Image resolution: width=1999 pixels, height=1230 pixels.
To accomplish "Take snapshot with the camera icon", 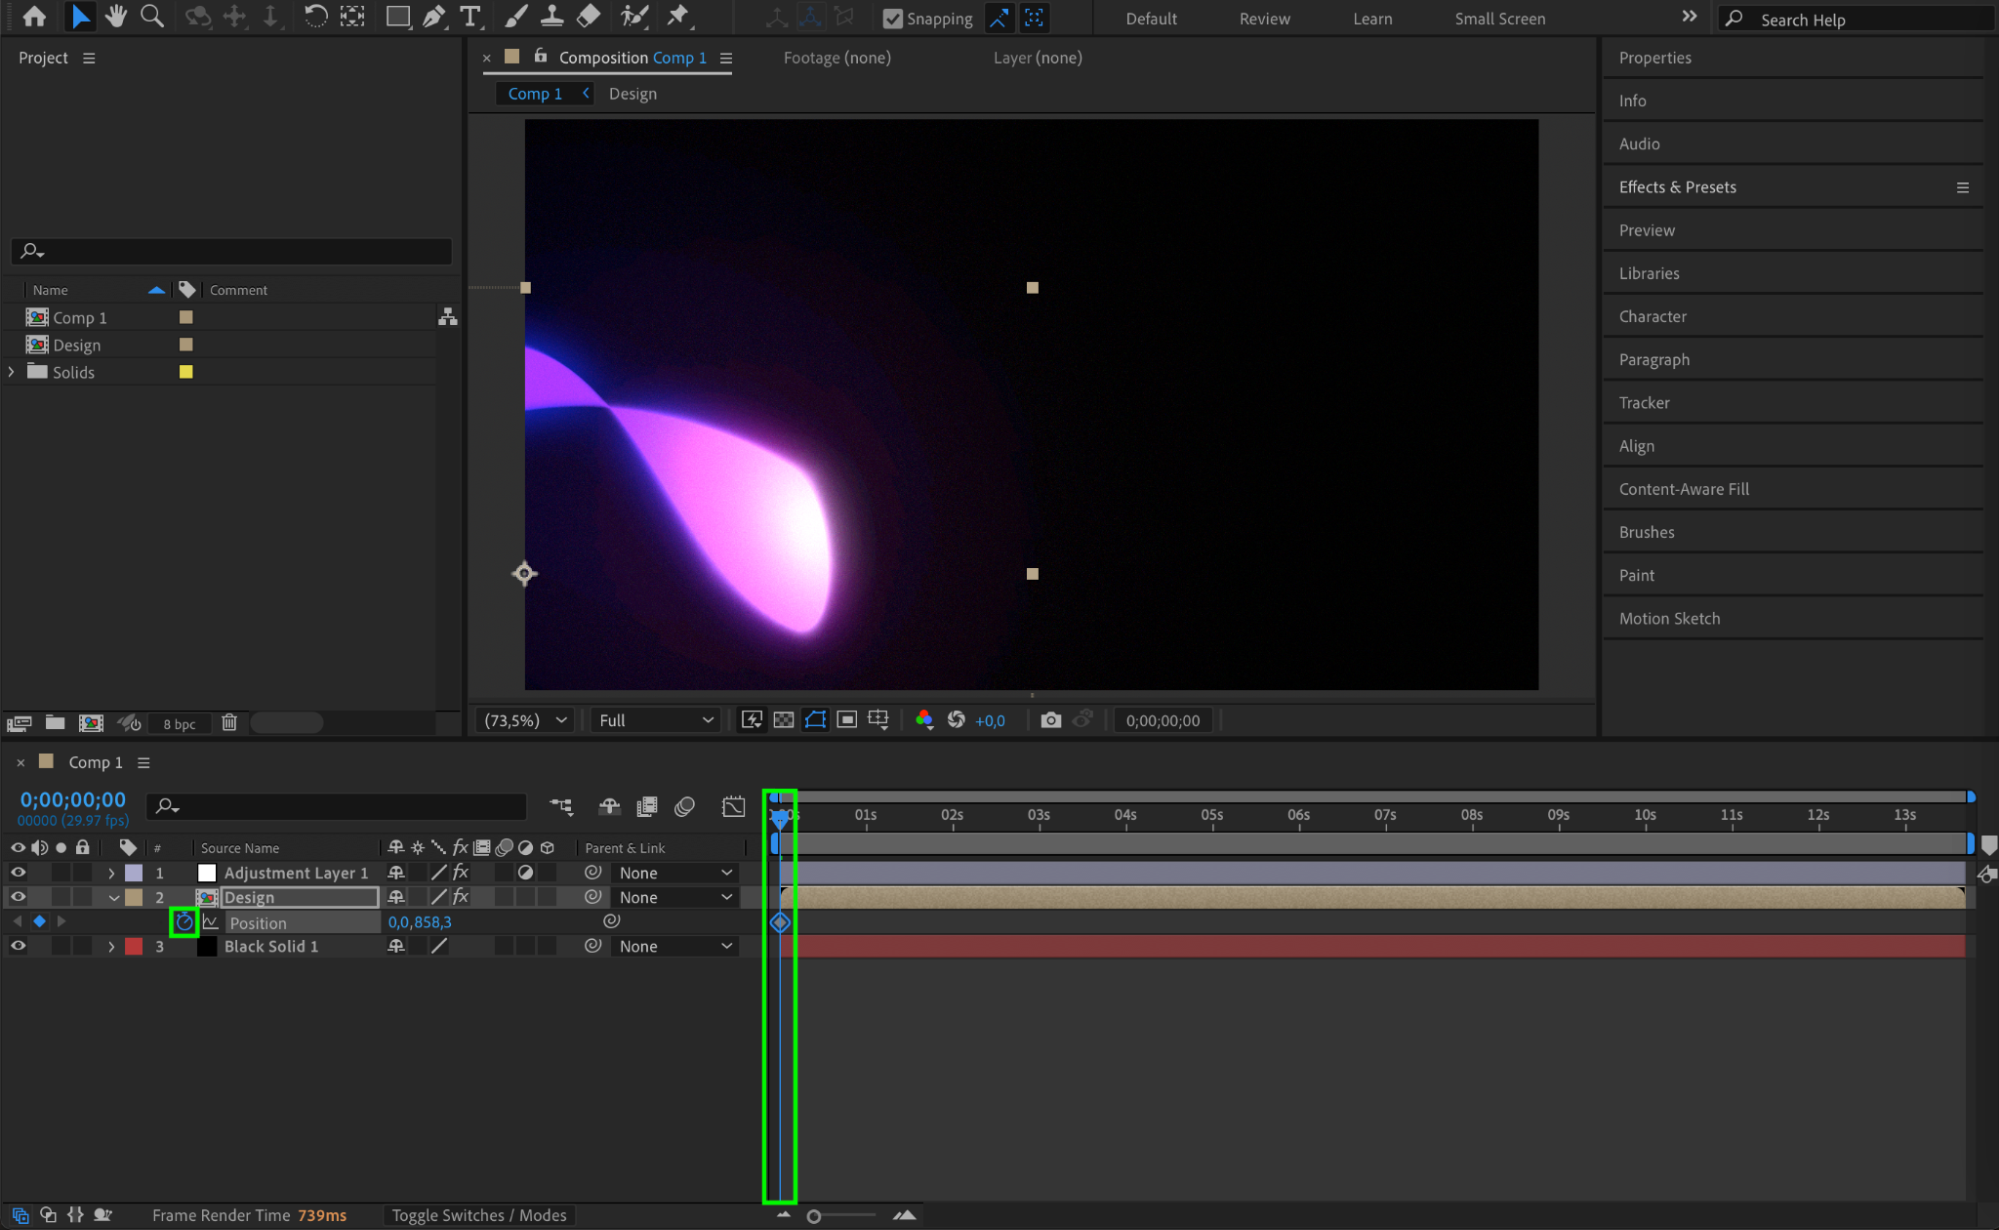I will click(1050, 720).
